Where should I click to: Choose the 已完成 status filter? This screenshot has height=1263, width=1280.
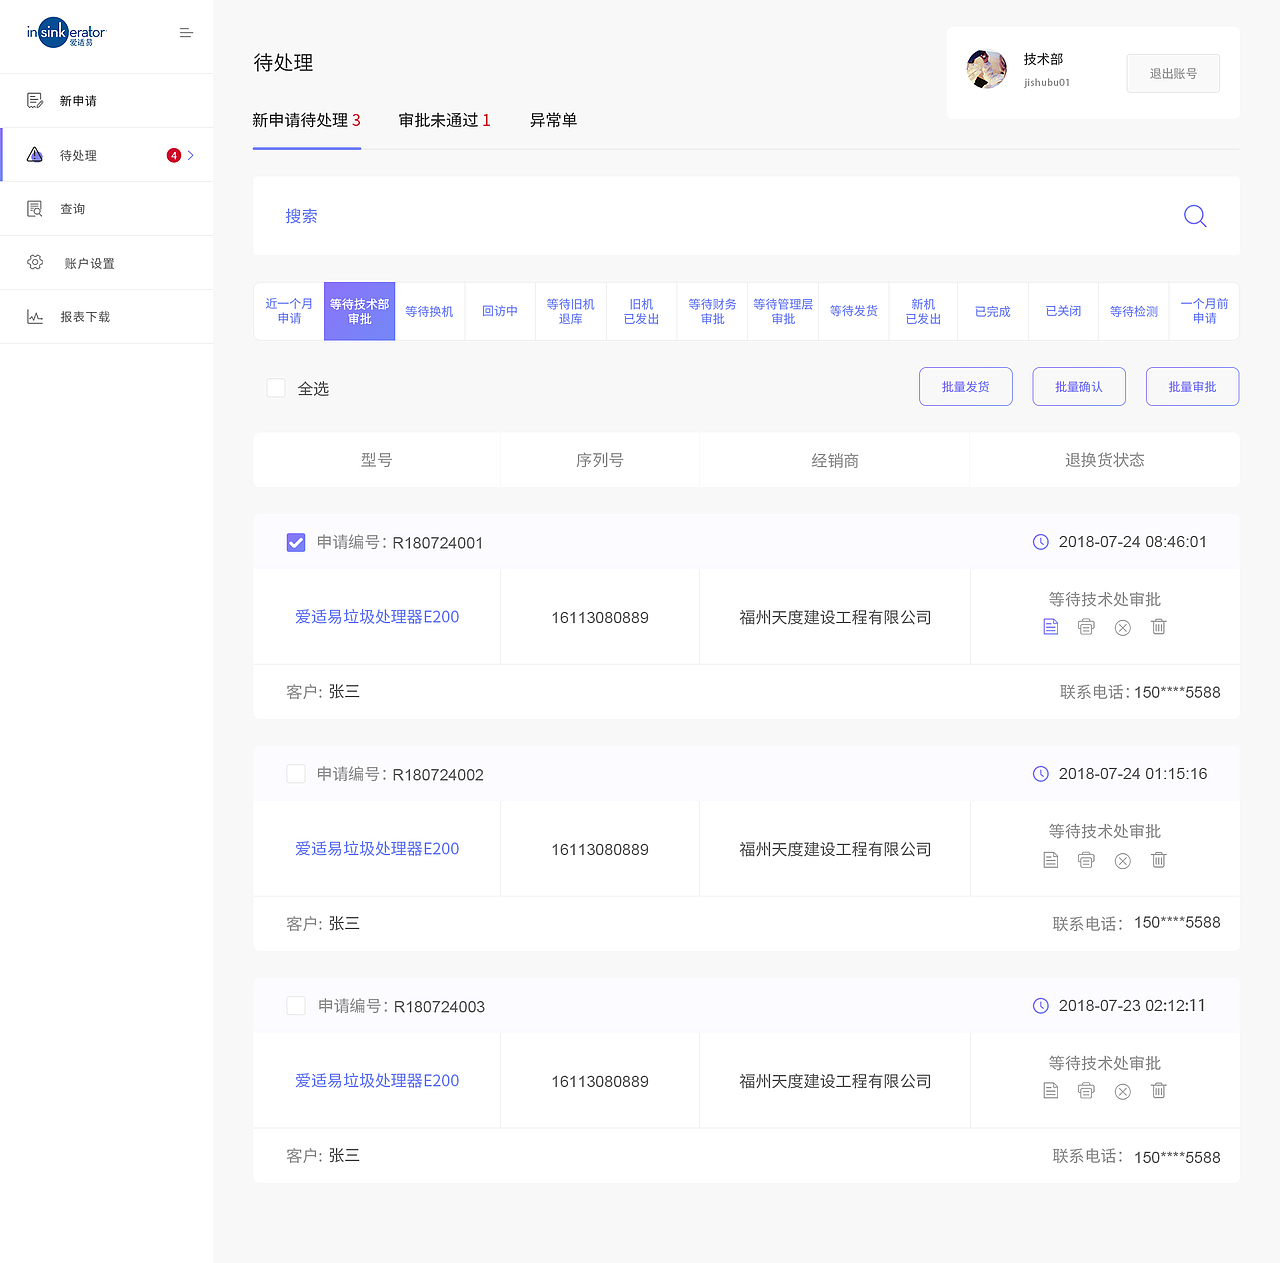click(x=992, y=311)
